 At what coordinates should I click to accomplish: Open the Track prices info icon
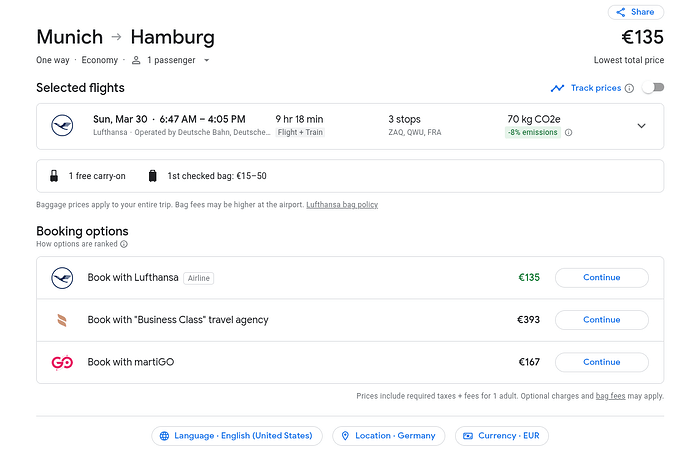point(629,88)
